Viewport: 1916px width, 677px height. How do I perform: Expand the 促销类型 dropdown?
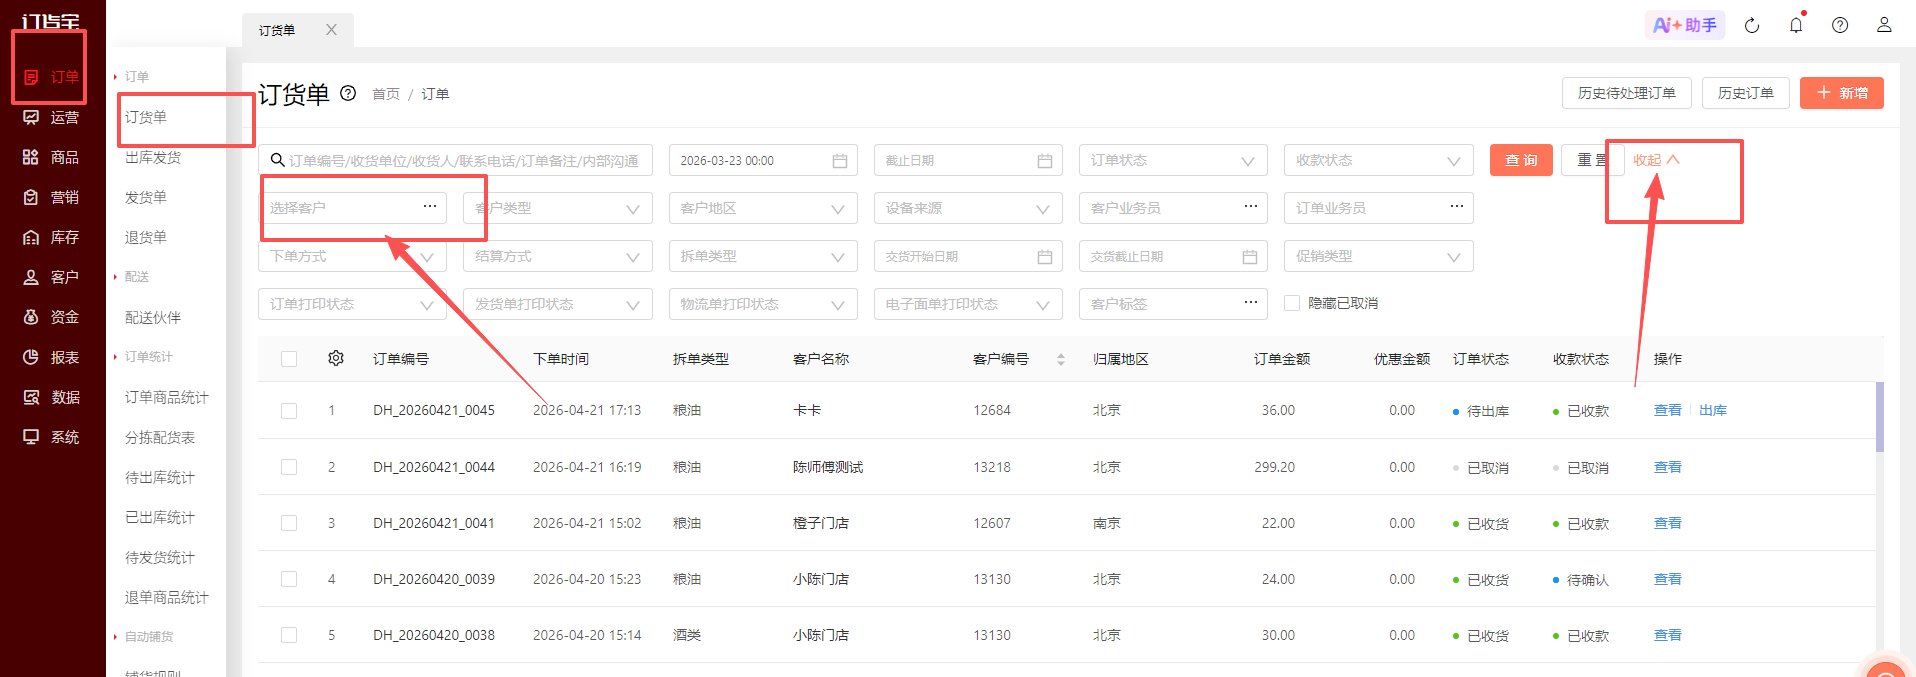[x=1378, y=256]
